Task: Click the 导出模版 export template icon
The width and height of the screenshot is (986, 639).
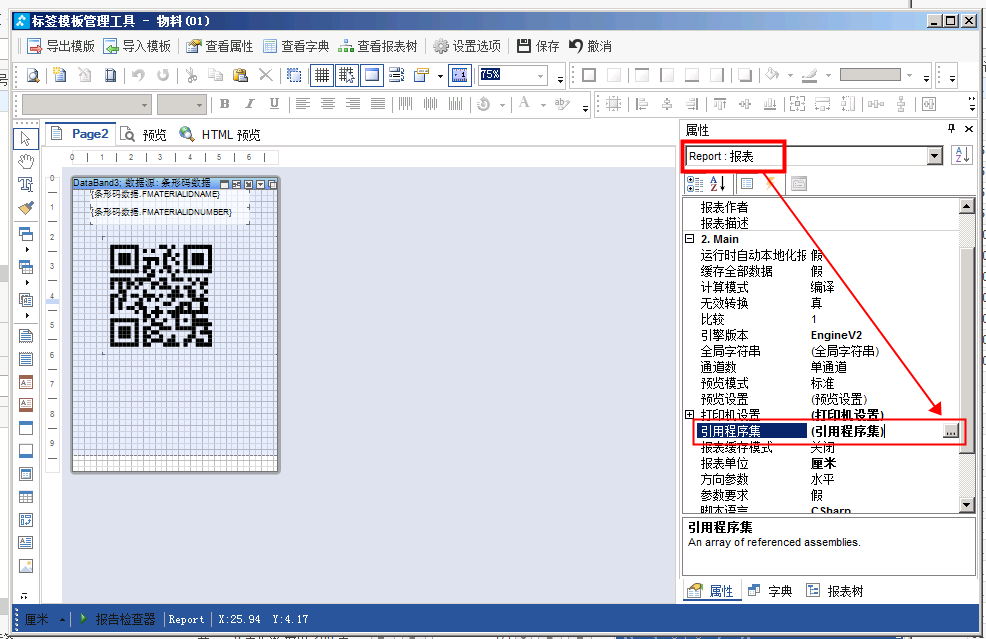Action: click(x=34, y=46)
